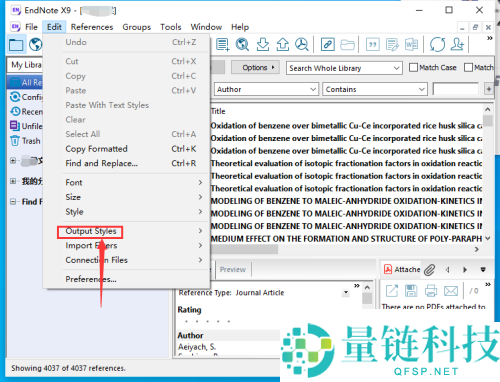Switch to online search mode globe icon
This screenshot has width=500, height=382.
[35, 44]
